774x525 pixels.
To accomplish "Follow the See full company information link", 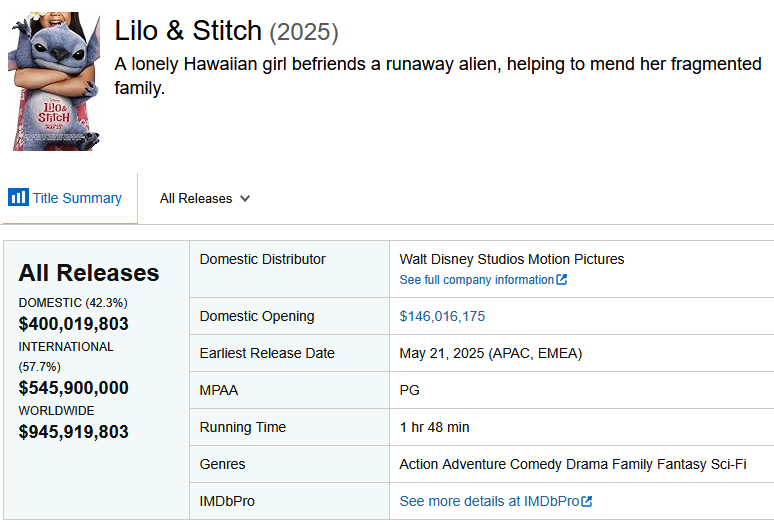I will pos(476,280).
